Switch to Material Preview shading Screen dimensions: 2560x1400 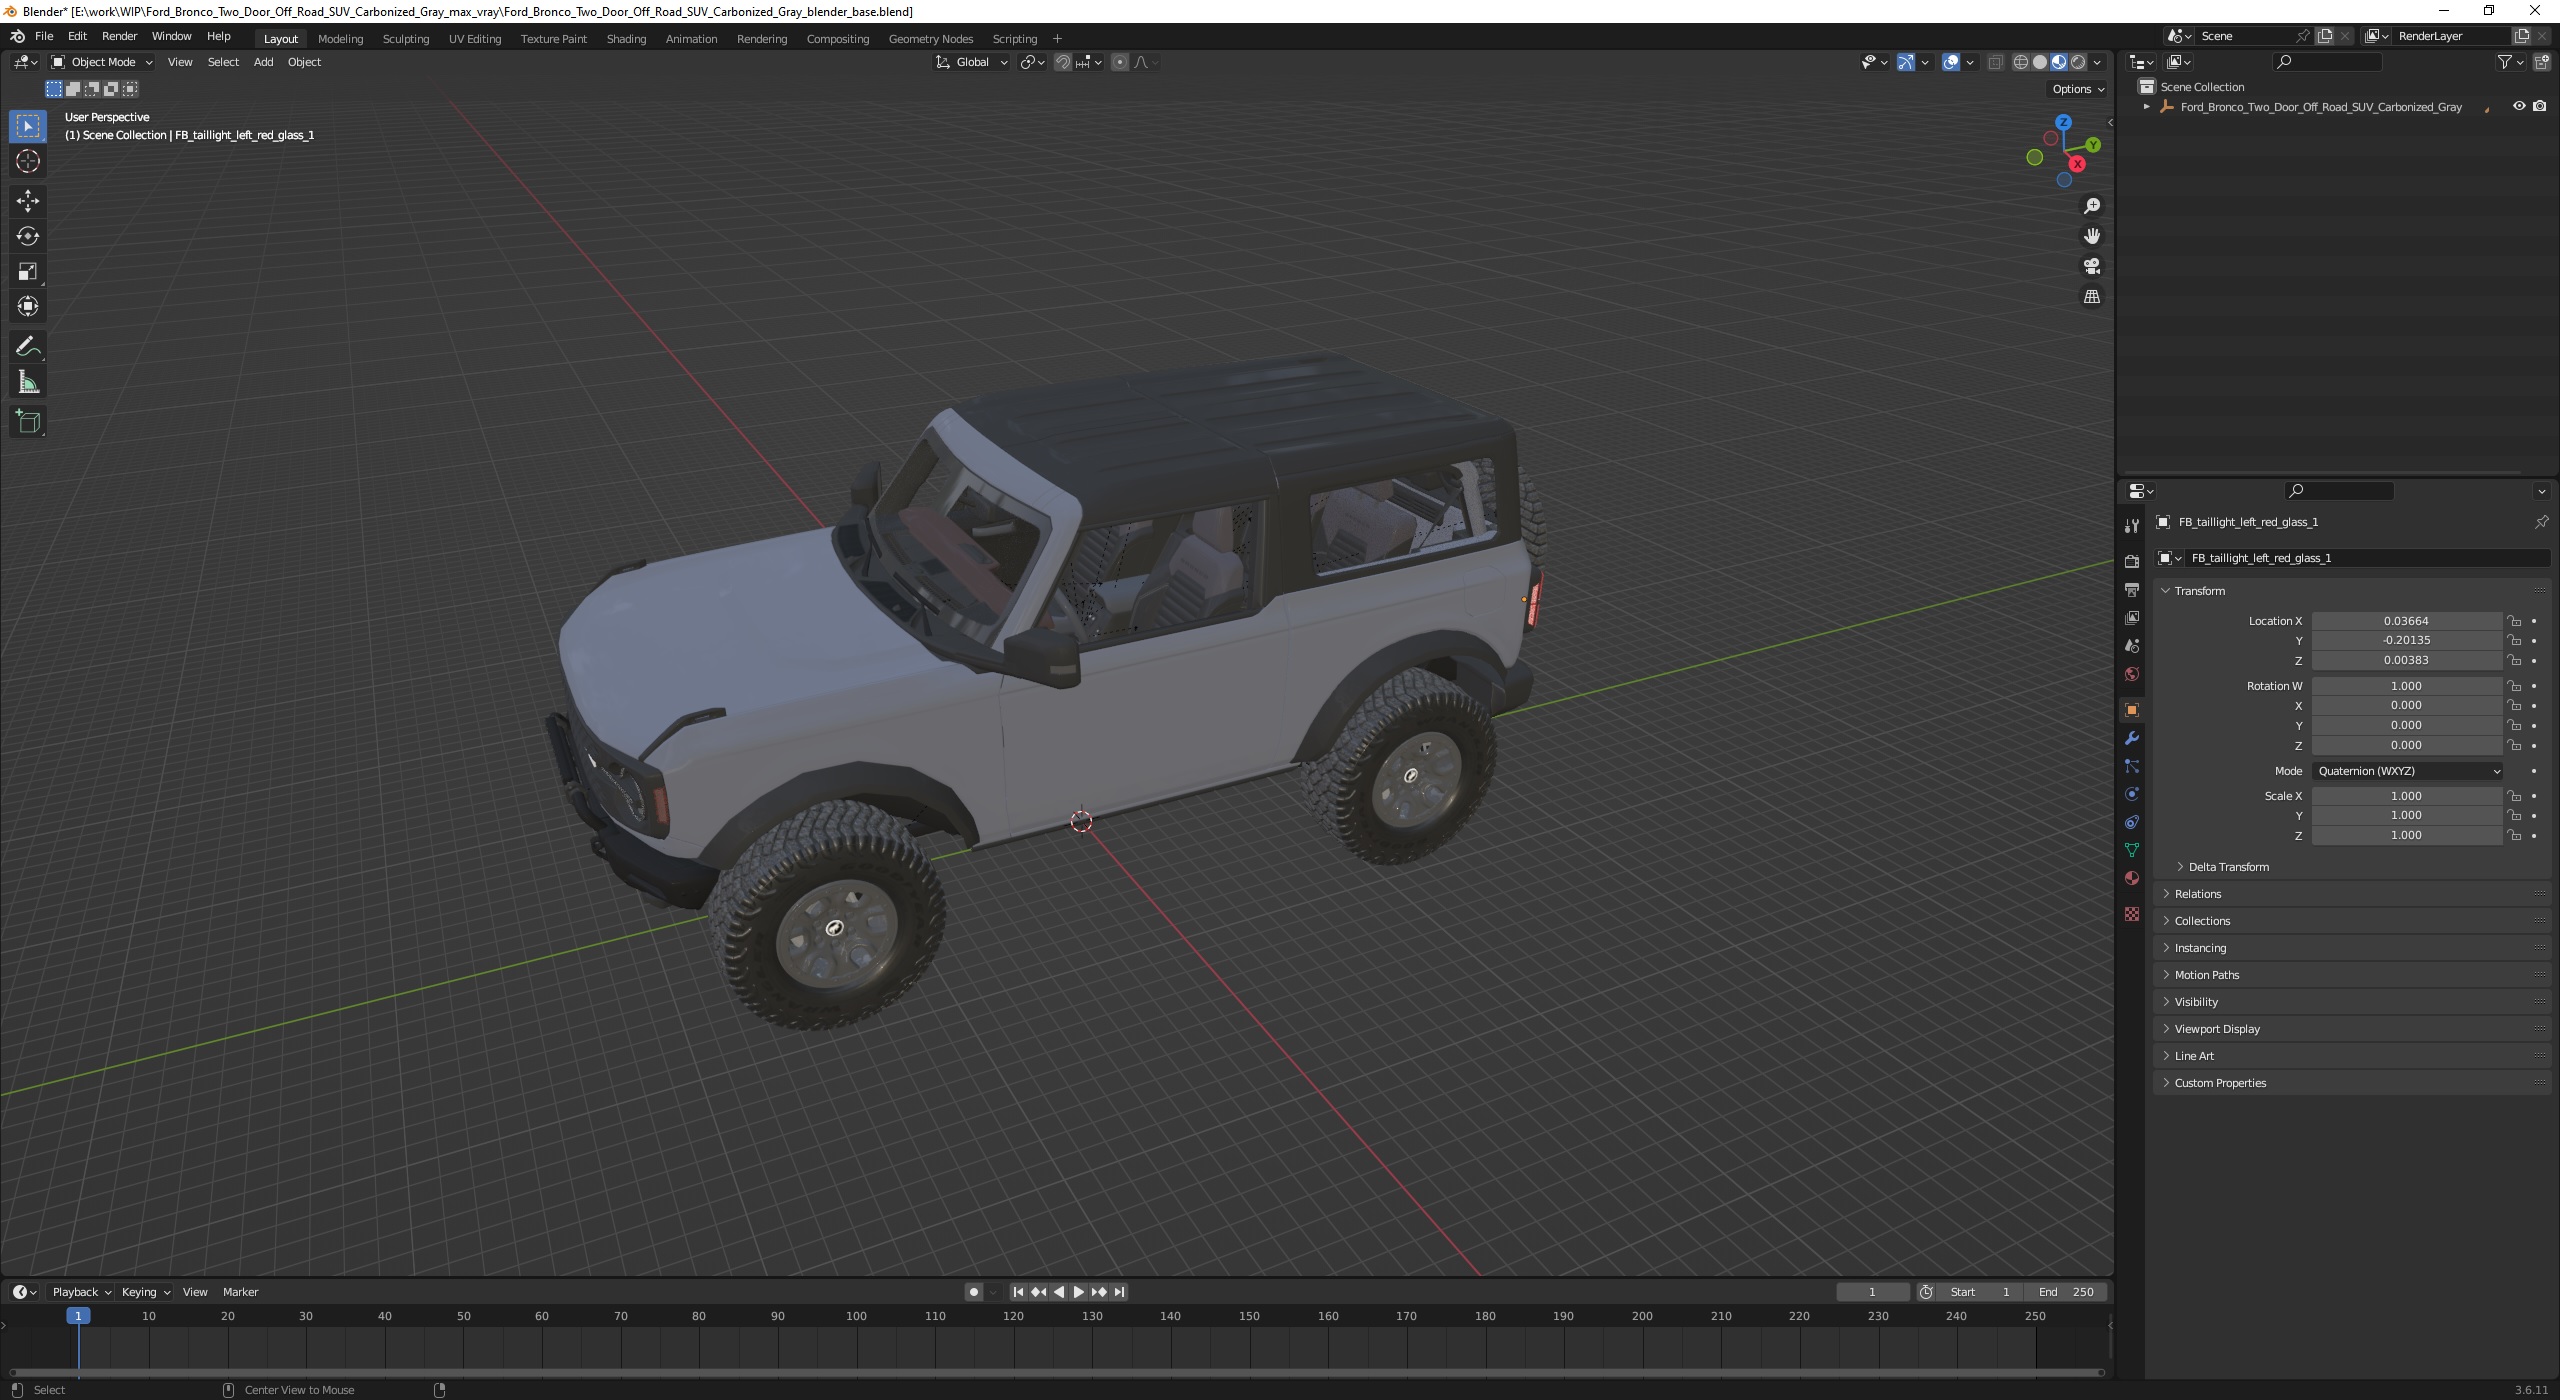pos(2059,62)
